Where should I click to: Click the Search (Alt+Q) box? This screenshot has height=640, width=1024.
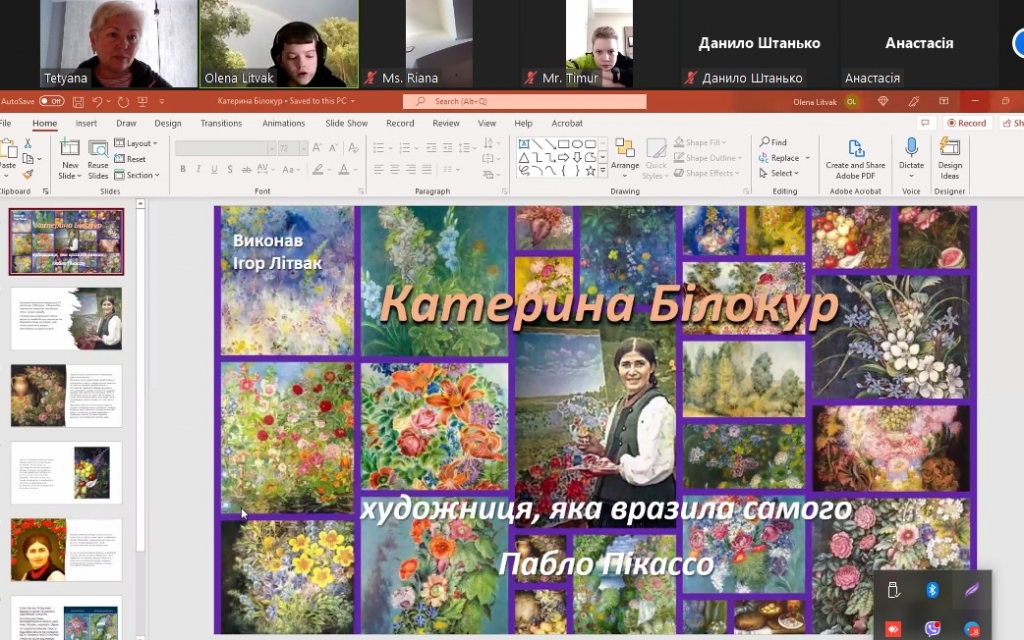(524, 101)
